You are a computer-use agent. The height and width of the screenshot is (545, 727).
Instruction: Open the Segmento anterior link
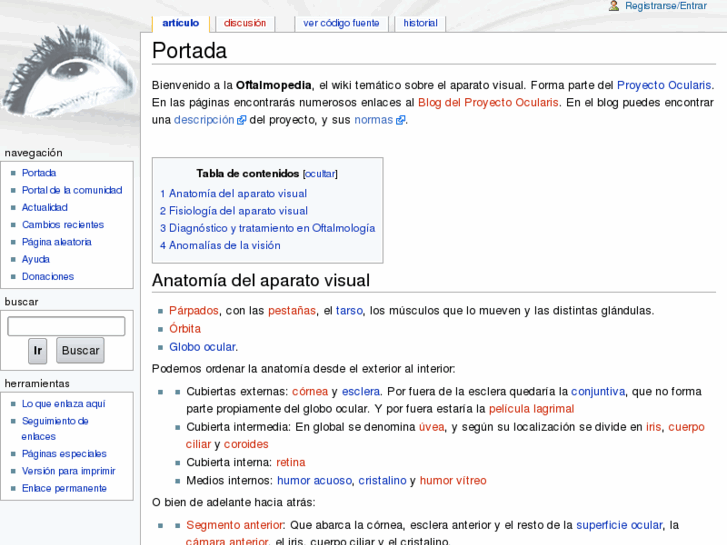[235, 525]
